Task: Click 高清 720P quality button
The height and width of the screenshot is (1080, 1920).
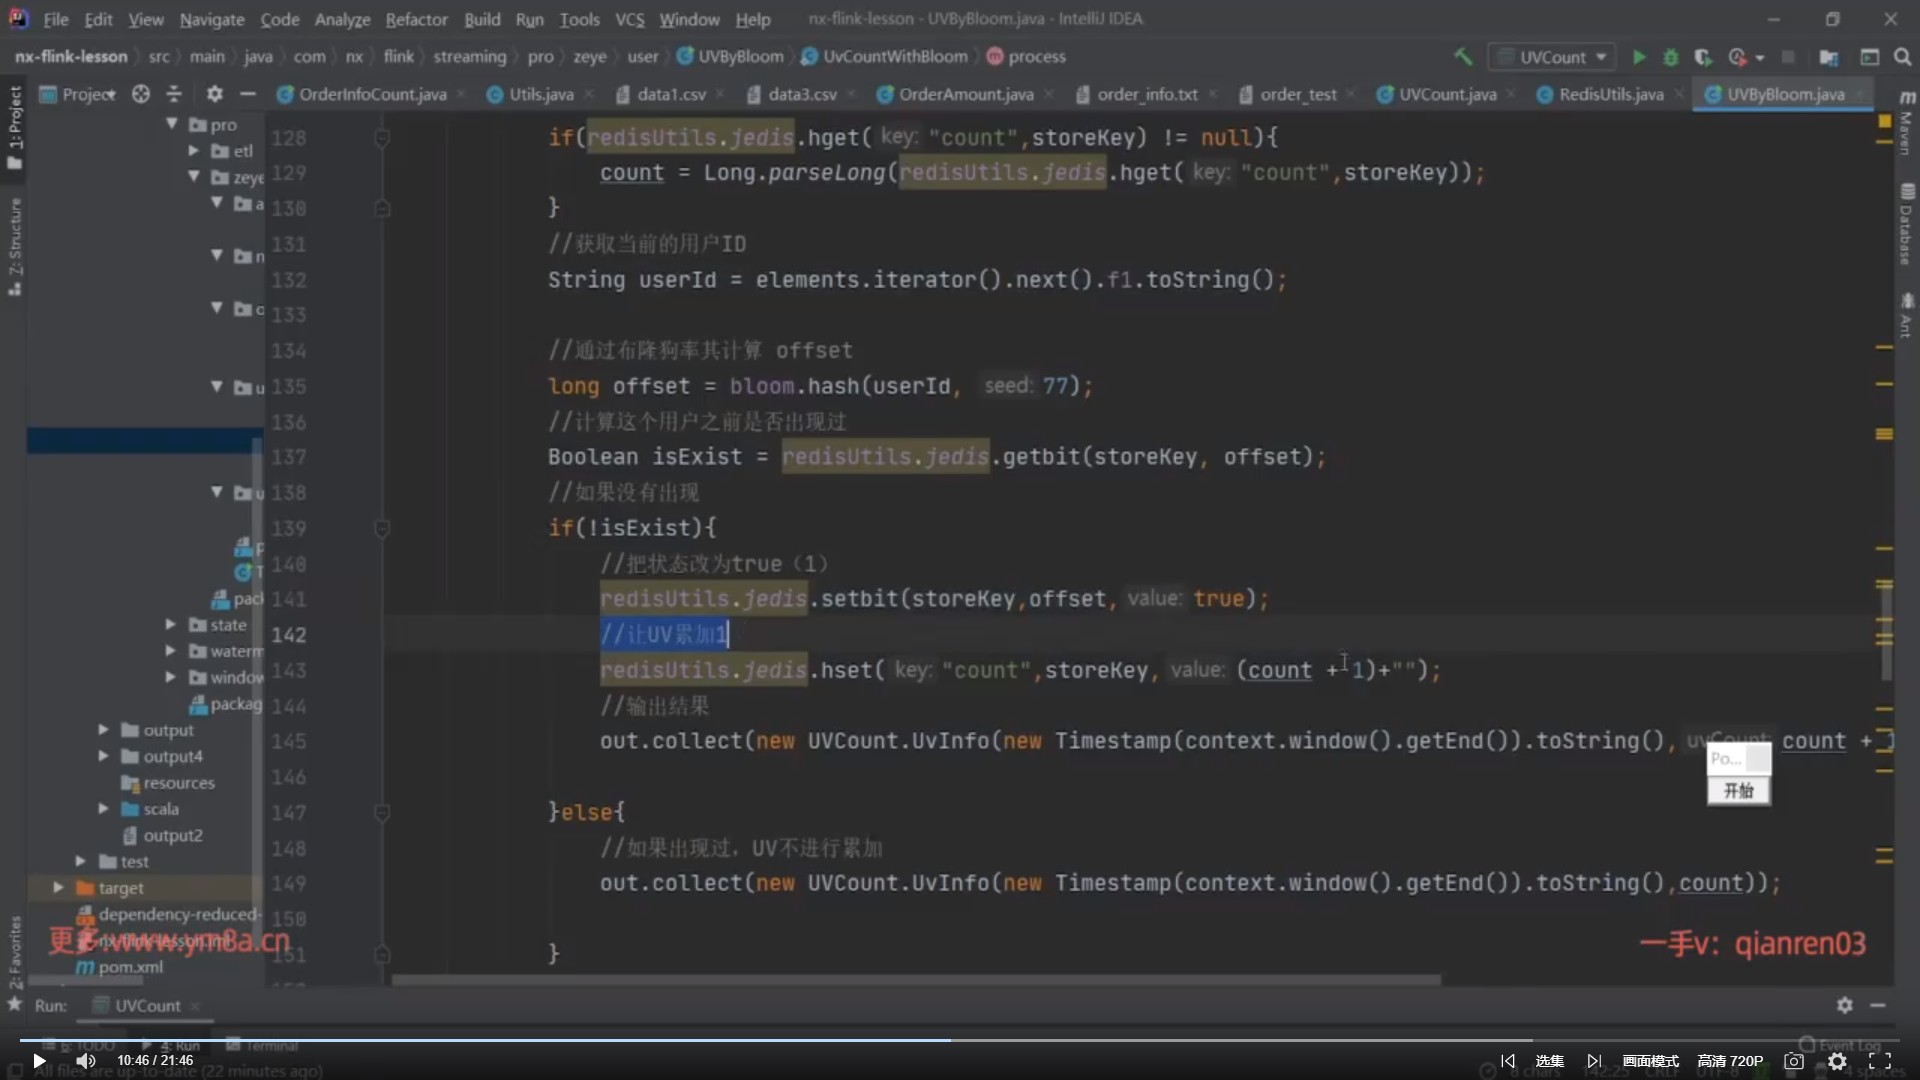Action: click(x=1730, y=1061)
